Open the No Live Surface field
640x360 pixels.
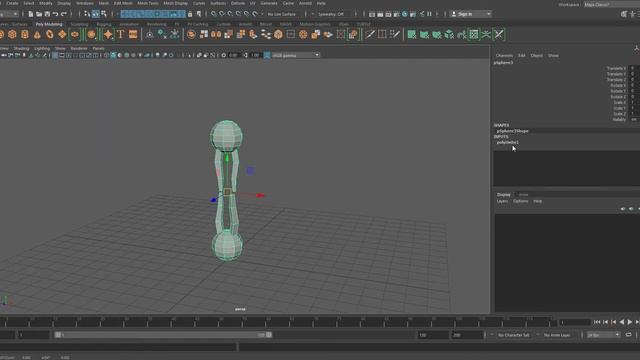tap(282, 14)
